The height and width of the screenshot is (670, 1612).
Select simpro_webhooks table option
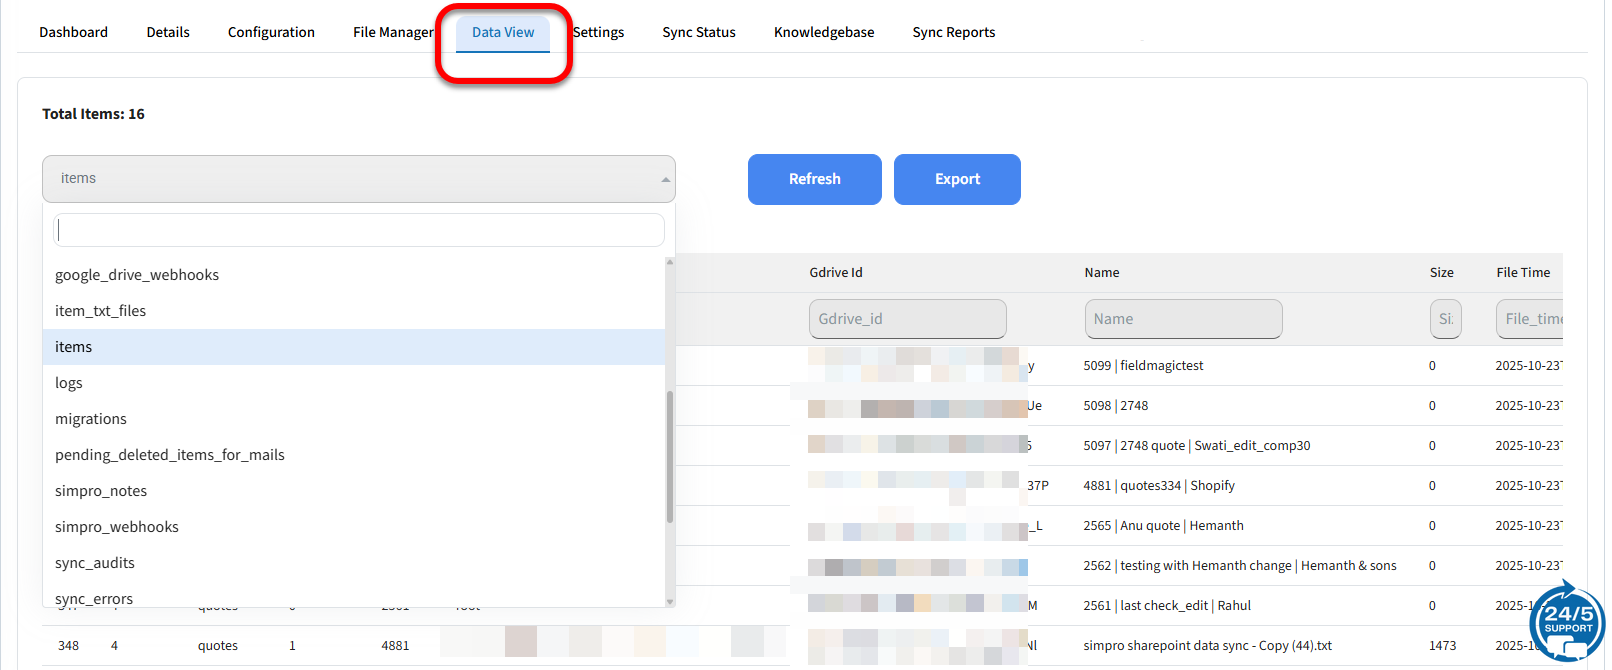point(117,527)
